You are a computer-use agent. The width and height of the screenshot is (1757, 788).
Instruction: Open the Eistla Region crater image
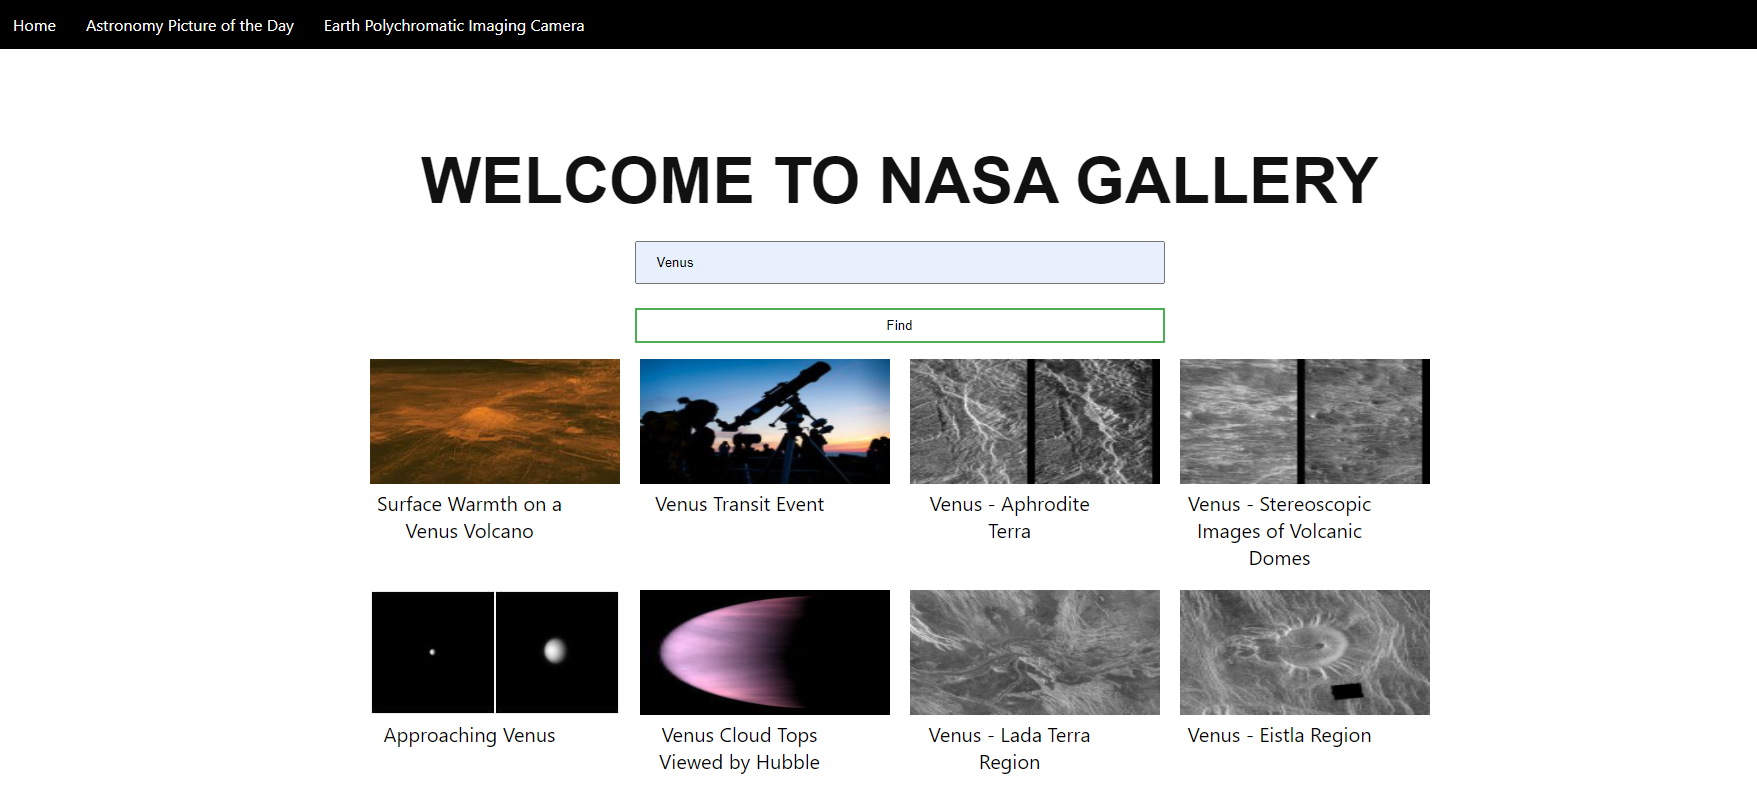click(x=1304, y=652)
